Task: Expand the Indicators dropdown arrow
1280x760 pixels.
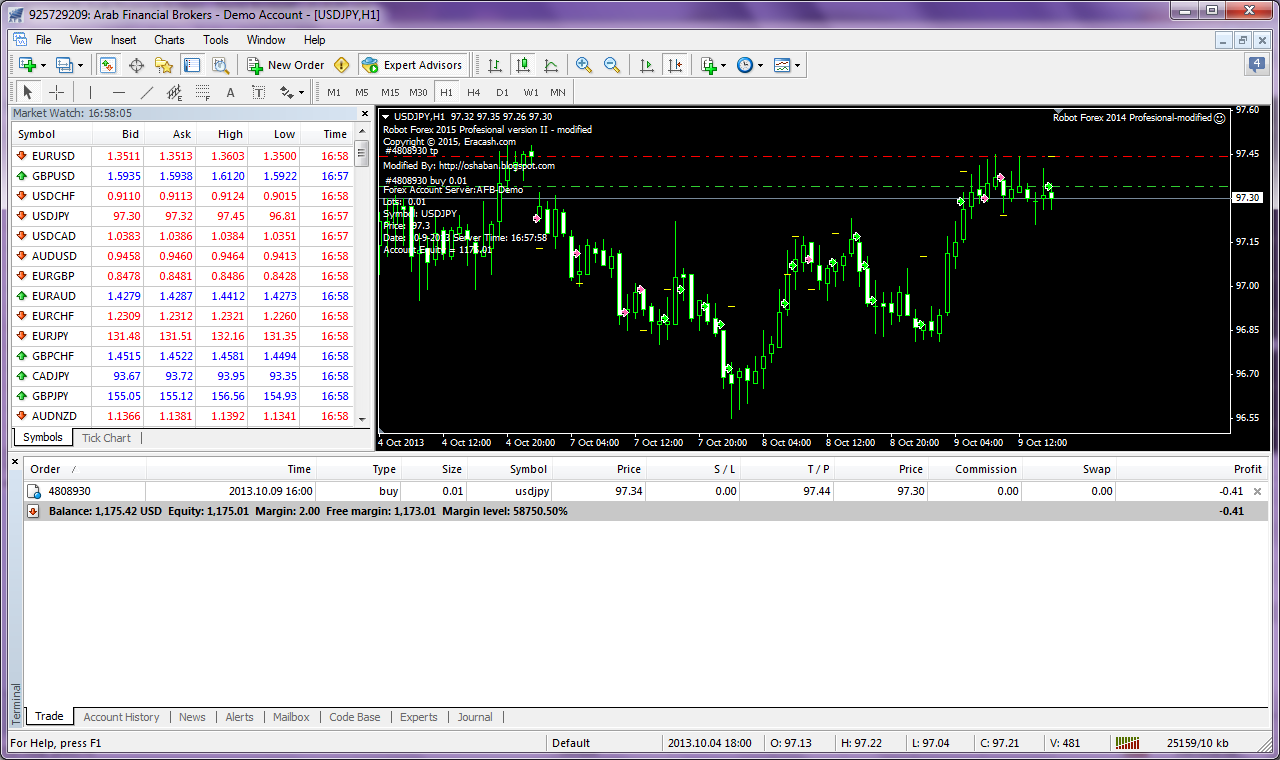Action: (x=724, y=66)
